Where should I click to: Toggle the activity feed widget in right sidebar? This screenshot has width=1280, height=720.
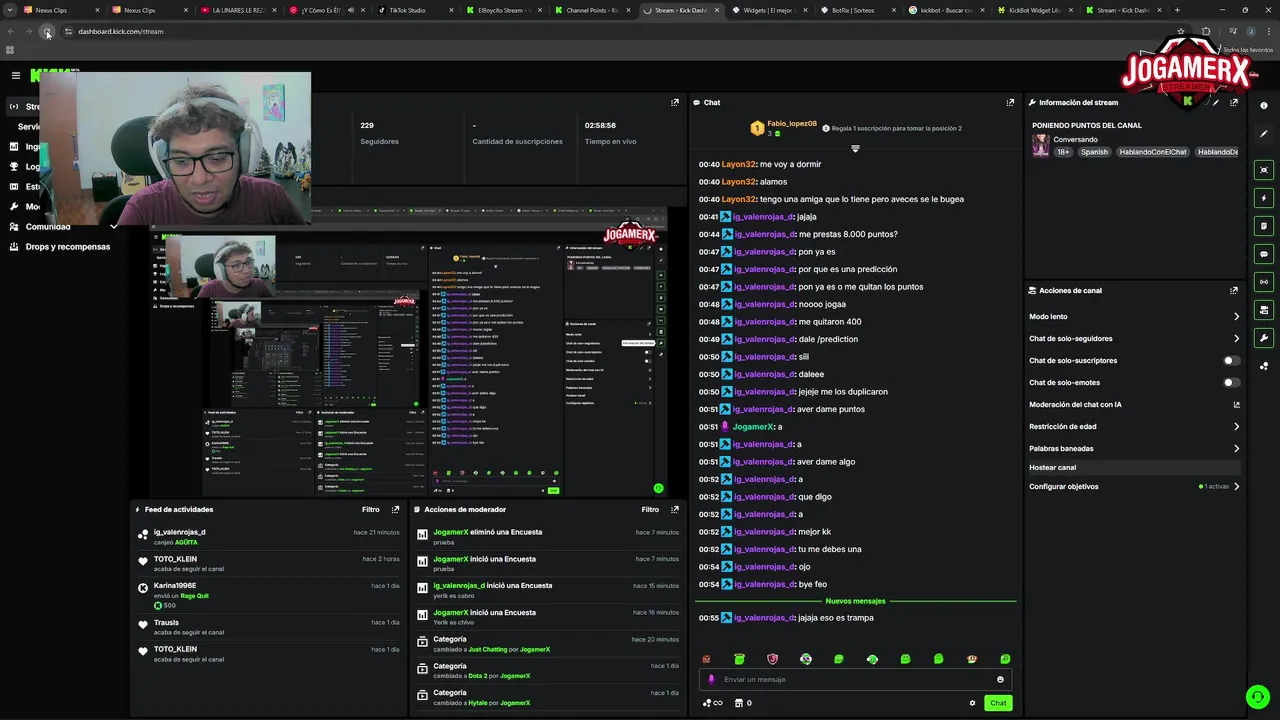click(1264, 310)
